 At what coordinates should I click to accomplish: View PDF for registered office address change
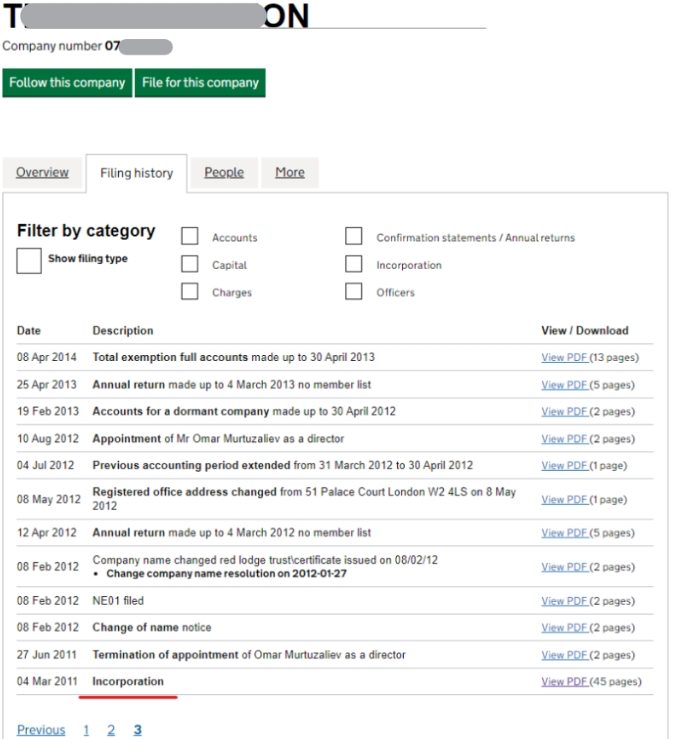pos(565,500)
